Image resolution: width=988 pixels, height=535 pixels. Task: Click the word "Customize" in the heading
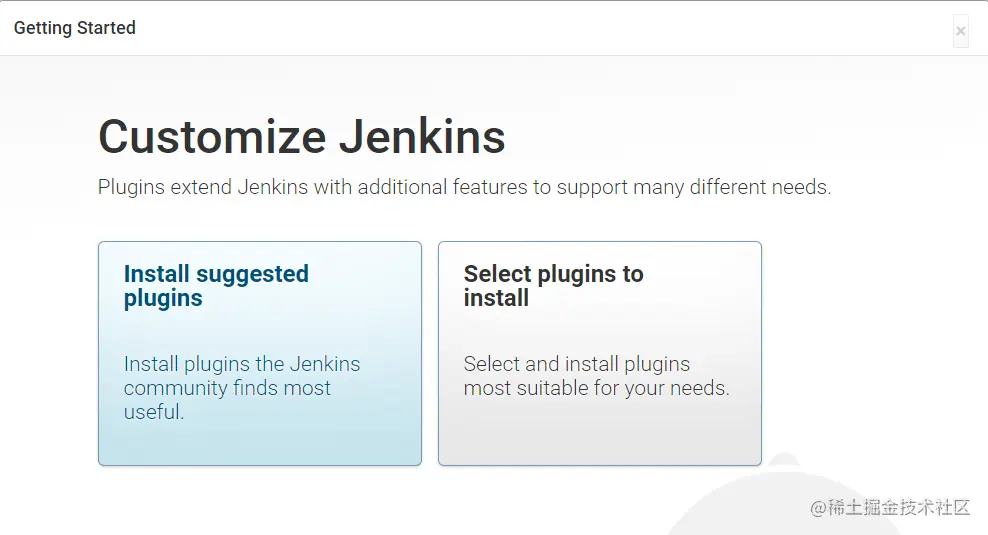click(x=212, y=137)
